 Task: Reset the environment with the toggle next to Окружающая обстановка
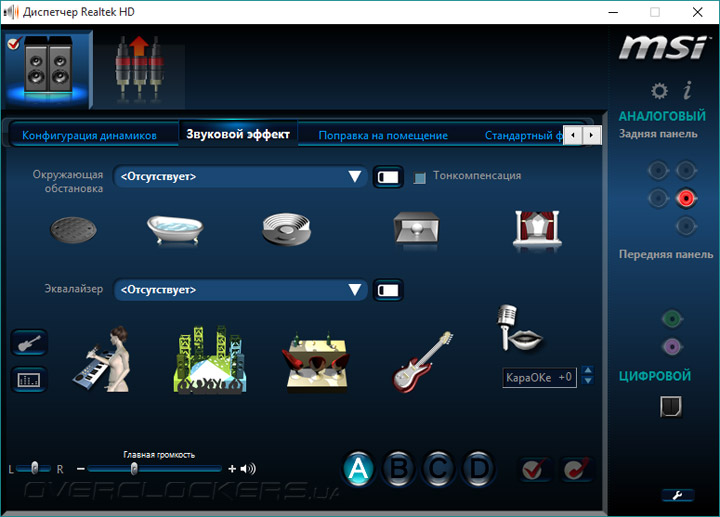[388, 177]
